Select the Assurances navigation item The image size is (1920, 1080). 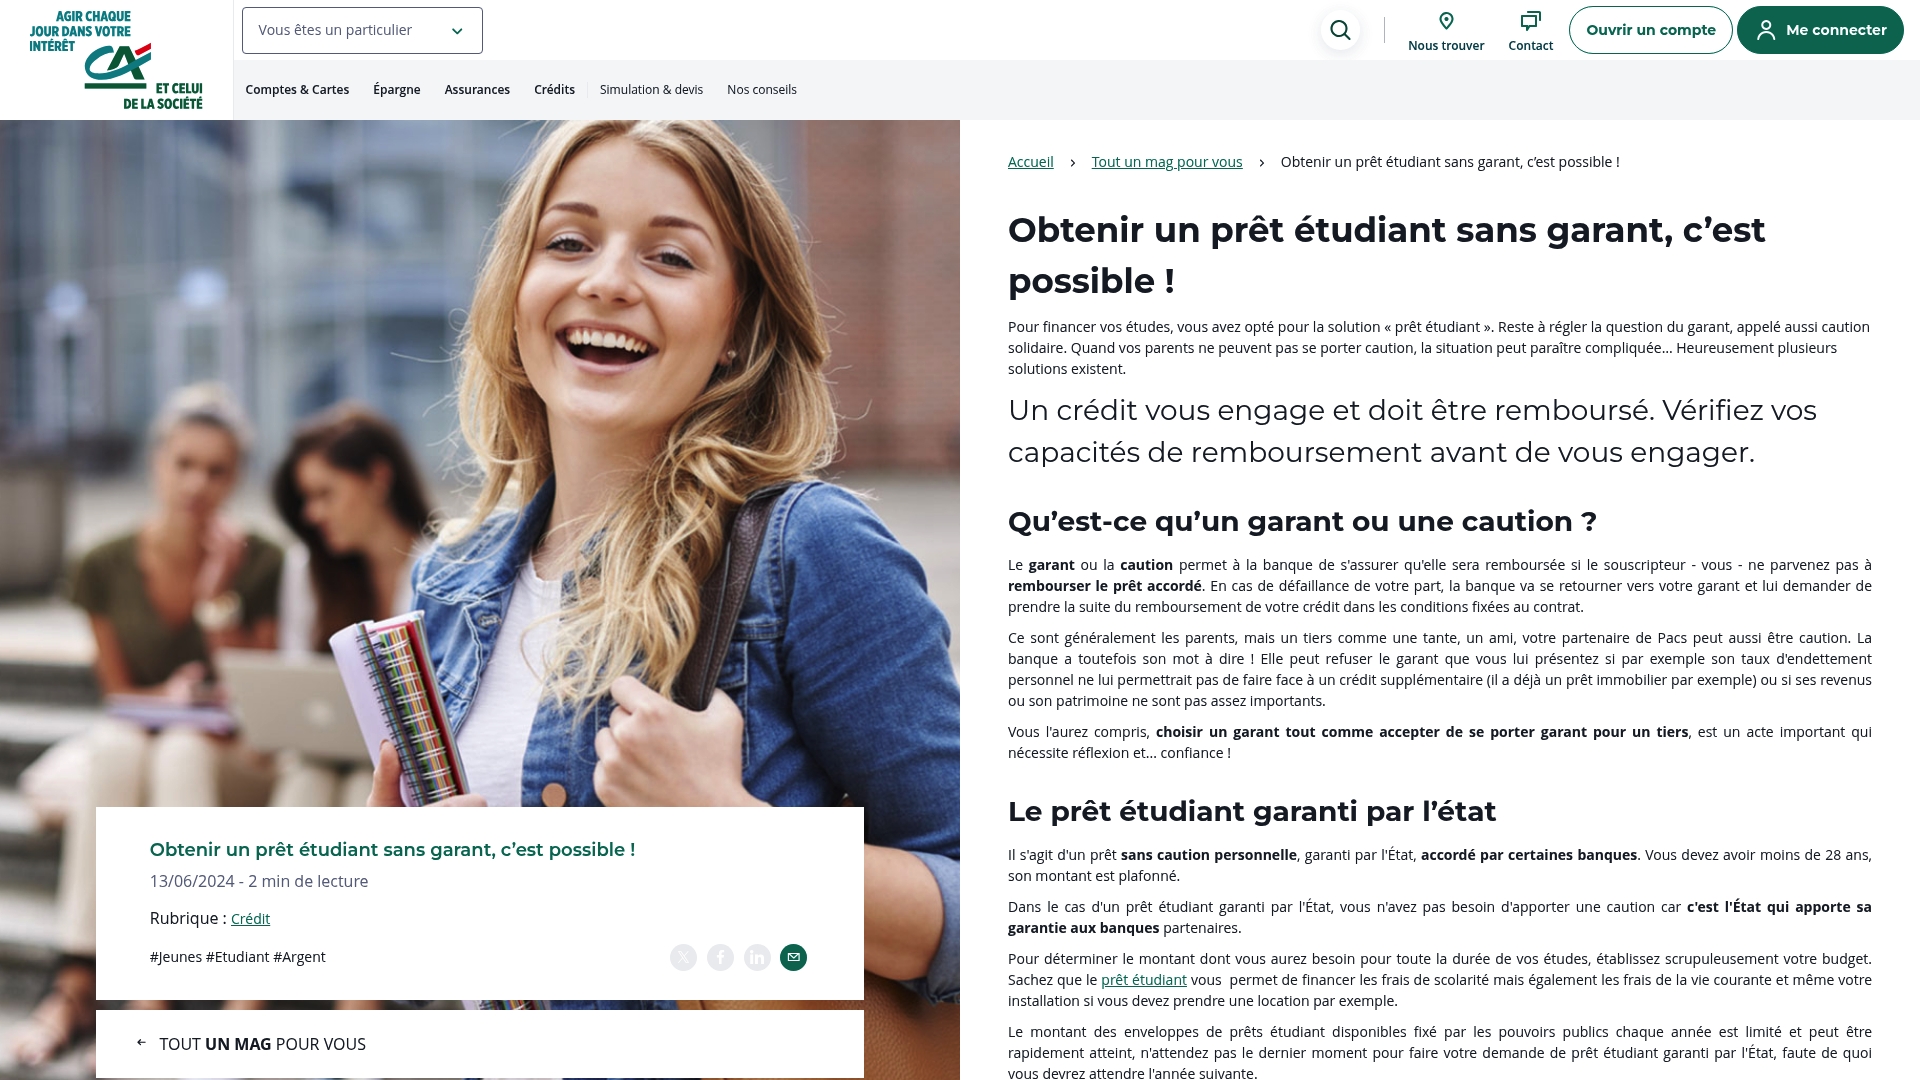(477, 89)
